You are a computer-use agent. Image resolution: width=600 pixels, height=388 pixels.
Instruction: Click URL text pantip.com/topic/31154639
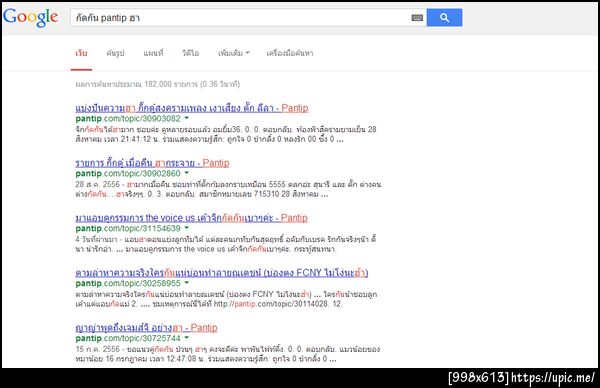[128, 228]
